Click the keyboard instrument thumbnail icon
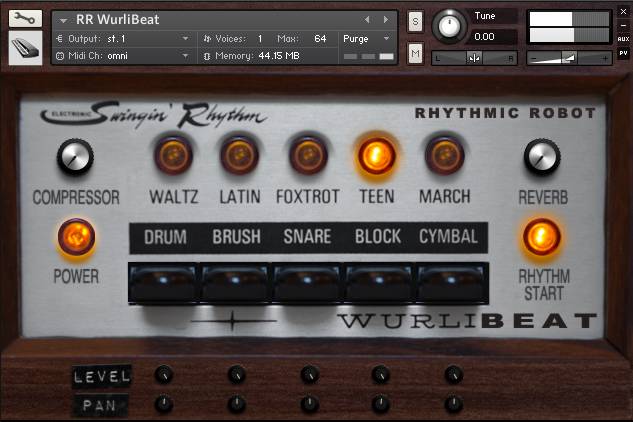633x422 pixels. (x=25, y=48)
